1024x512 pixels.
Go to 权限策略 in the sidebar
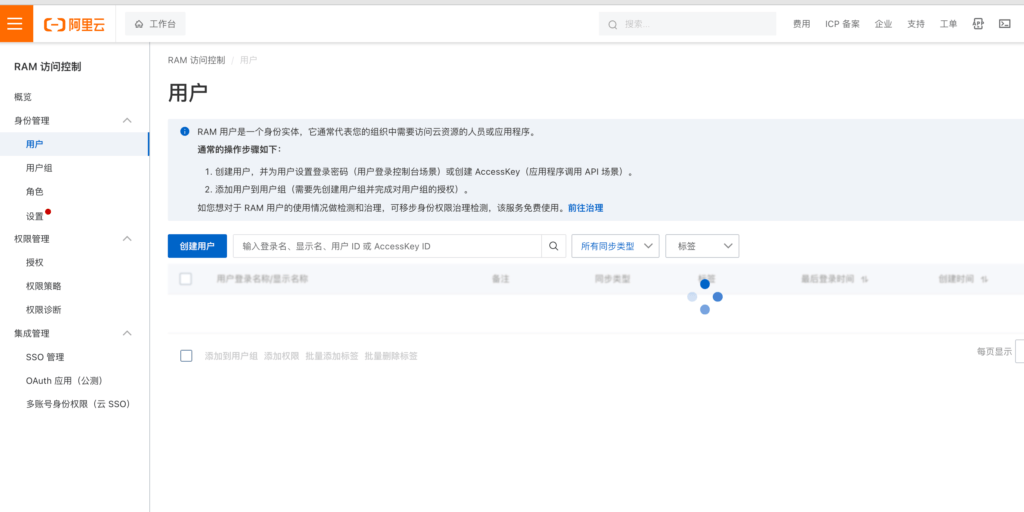tap(43, 286)
